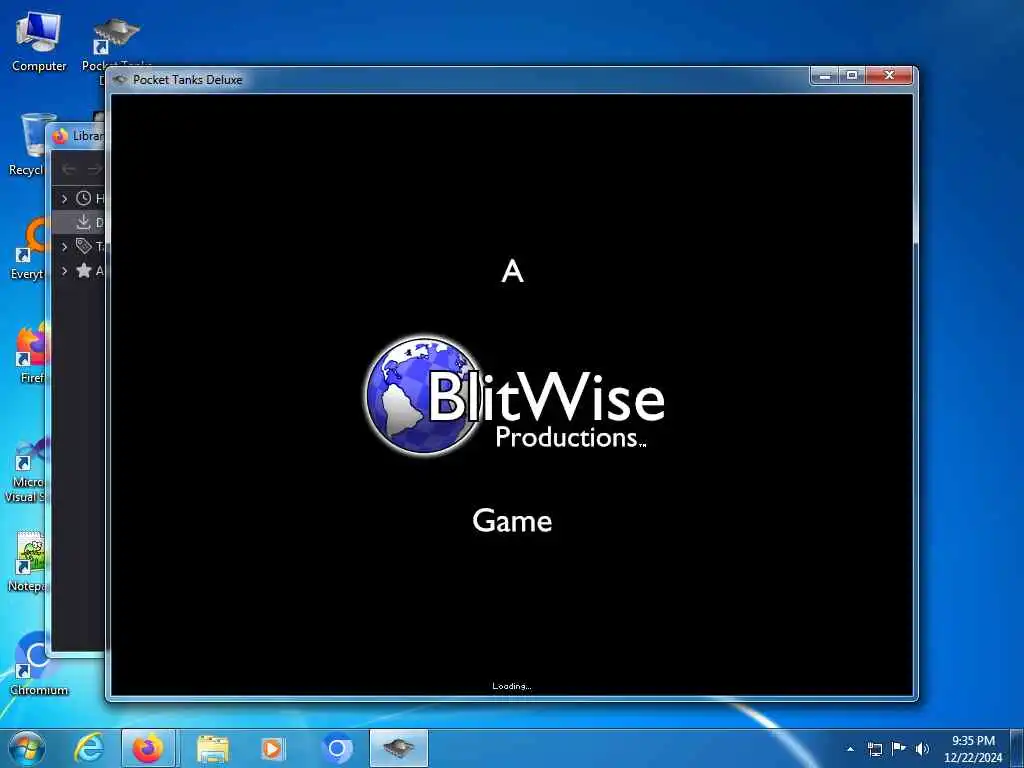
Task: Minimize the Pocket Tanks Deluxe window
Action: [x=825, y=76]
